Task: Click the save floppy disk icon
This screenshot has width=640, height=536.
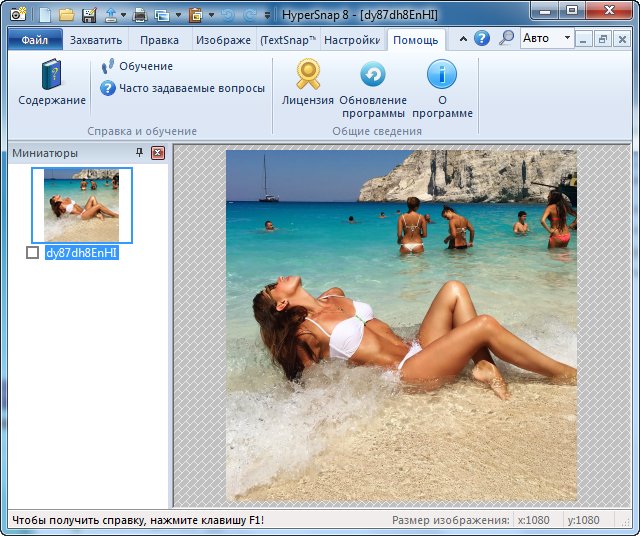Action: [x=89, y=15]
